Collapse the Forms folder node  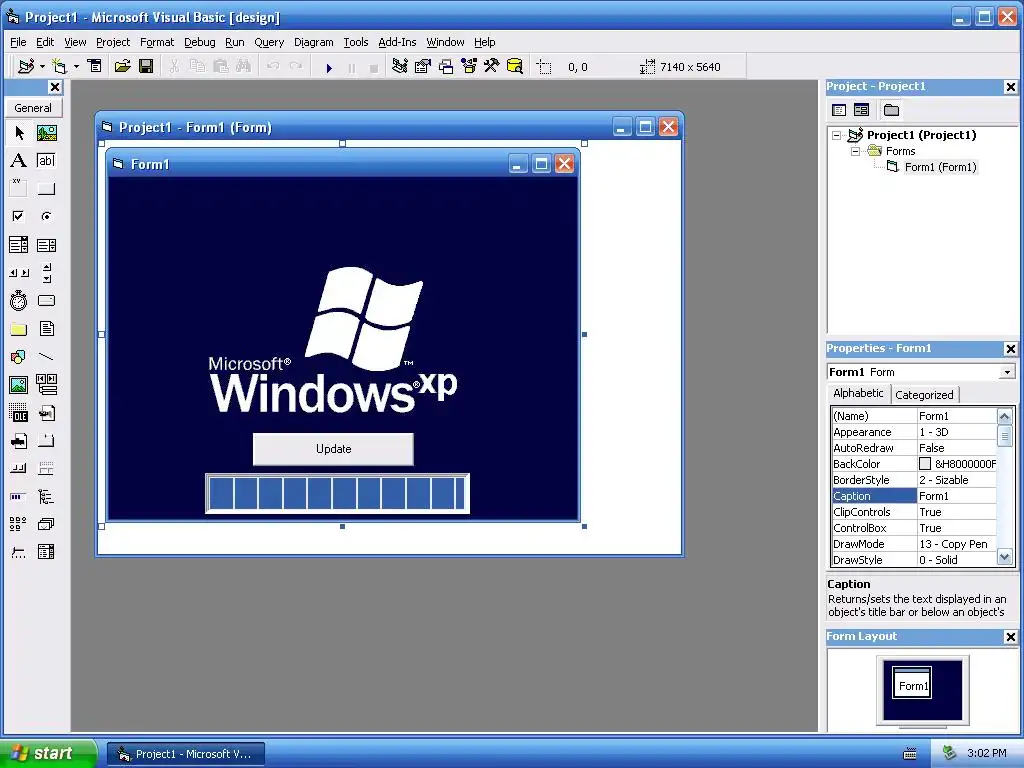pyautogui.click(x=856, y=152)
